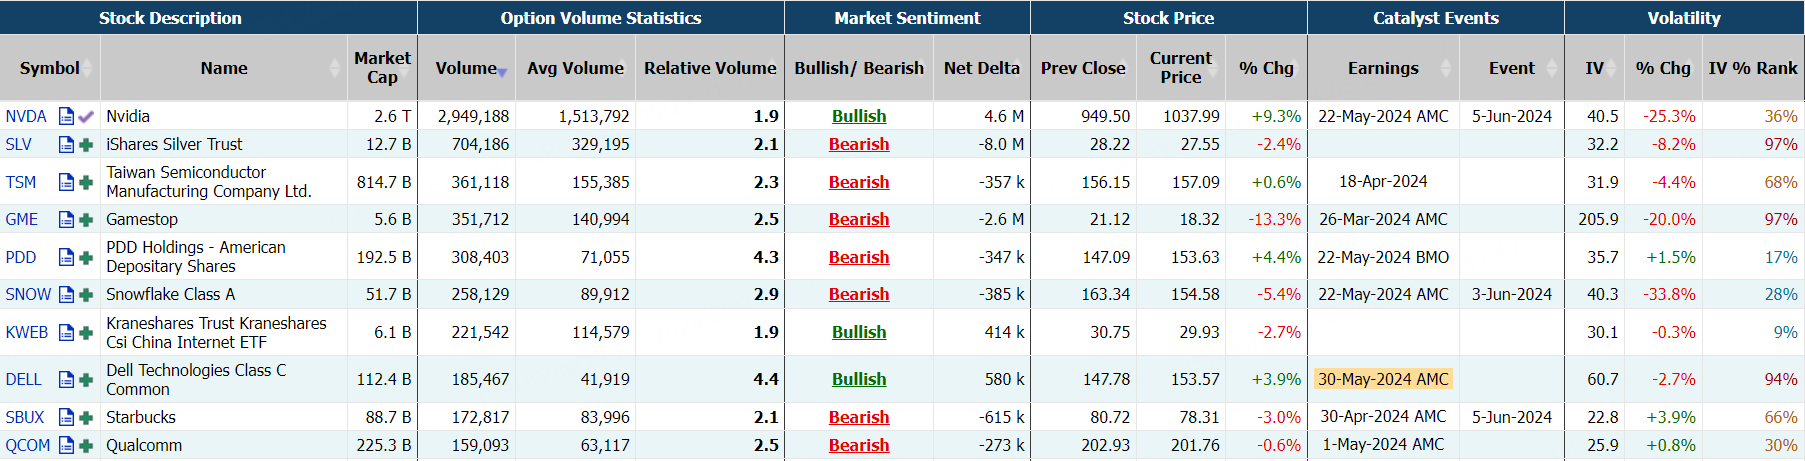Open the document icon next to NVDA
The image size is (1805, 461).
point(66,116)
